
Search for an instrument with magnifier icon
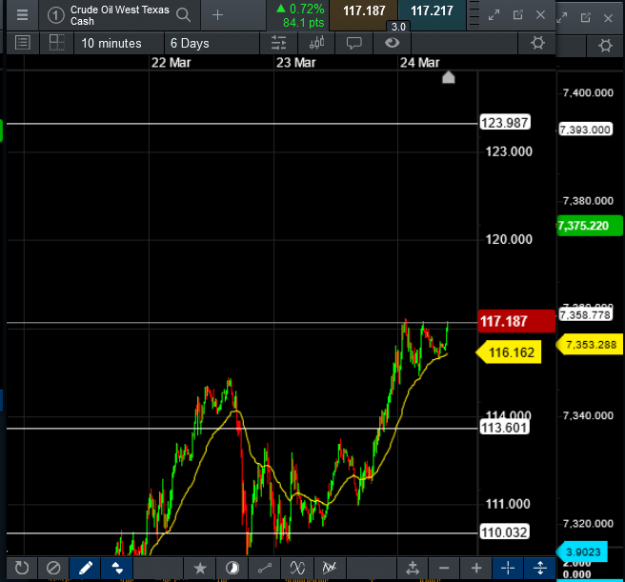pos(183,15)
